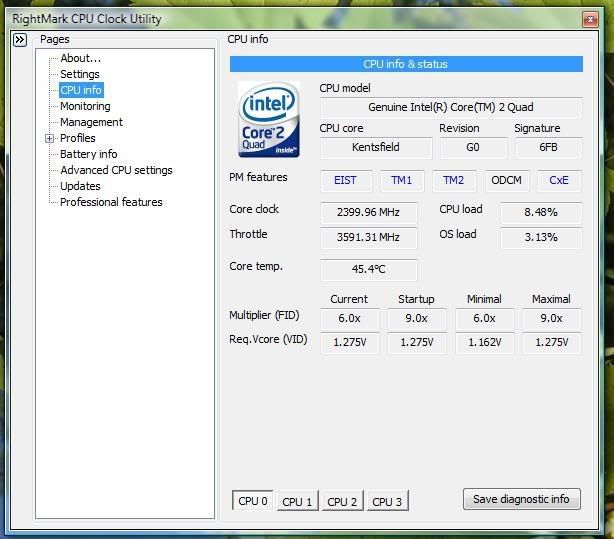Switch to the CPU 0 tab
Viewport: 614px width, 539px height.
253,501
